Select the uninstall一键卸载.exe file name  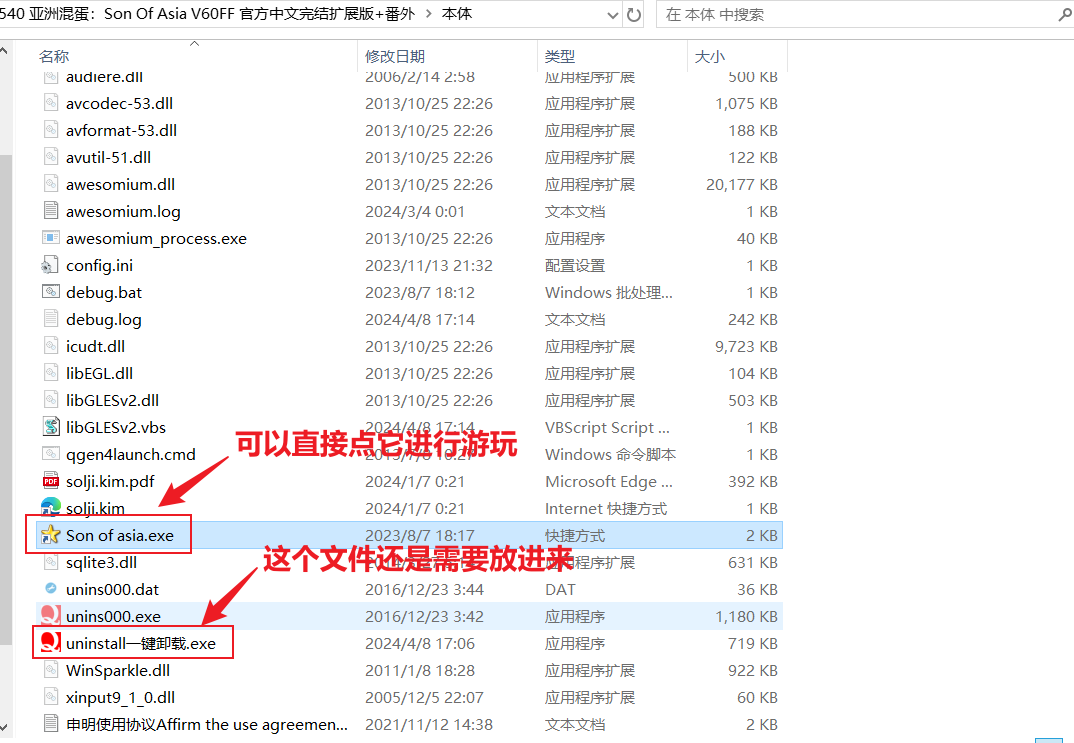(x=140, y=644)
